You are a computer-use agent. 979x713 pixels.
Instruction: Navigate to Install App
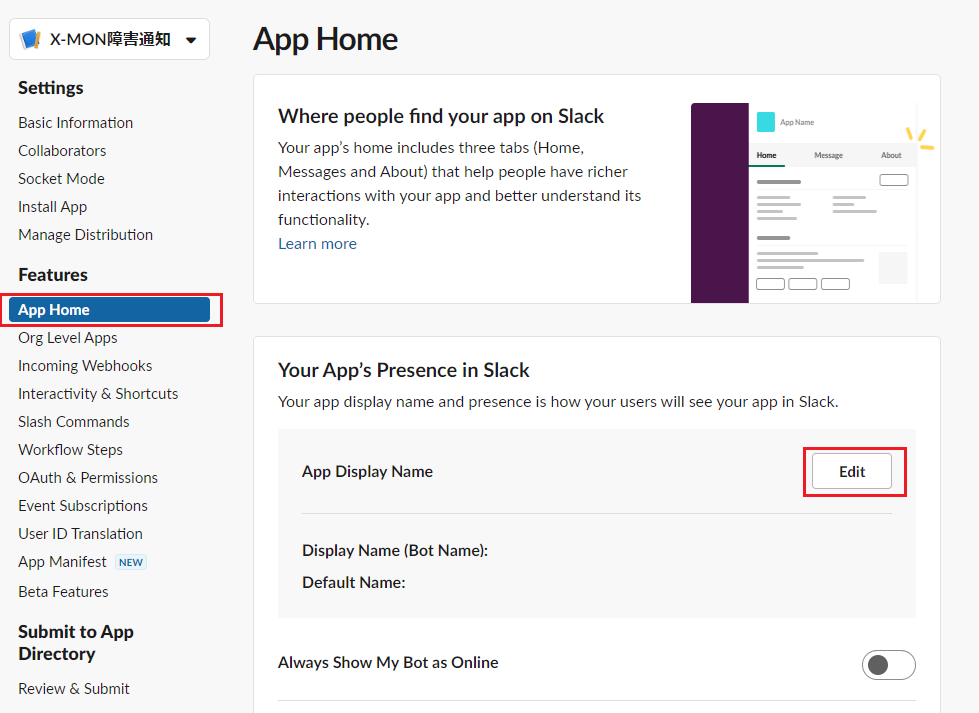[x=52, y=207]
